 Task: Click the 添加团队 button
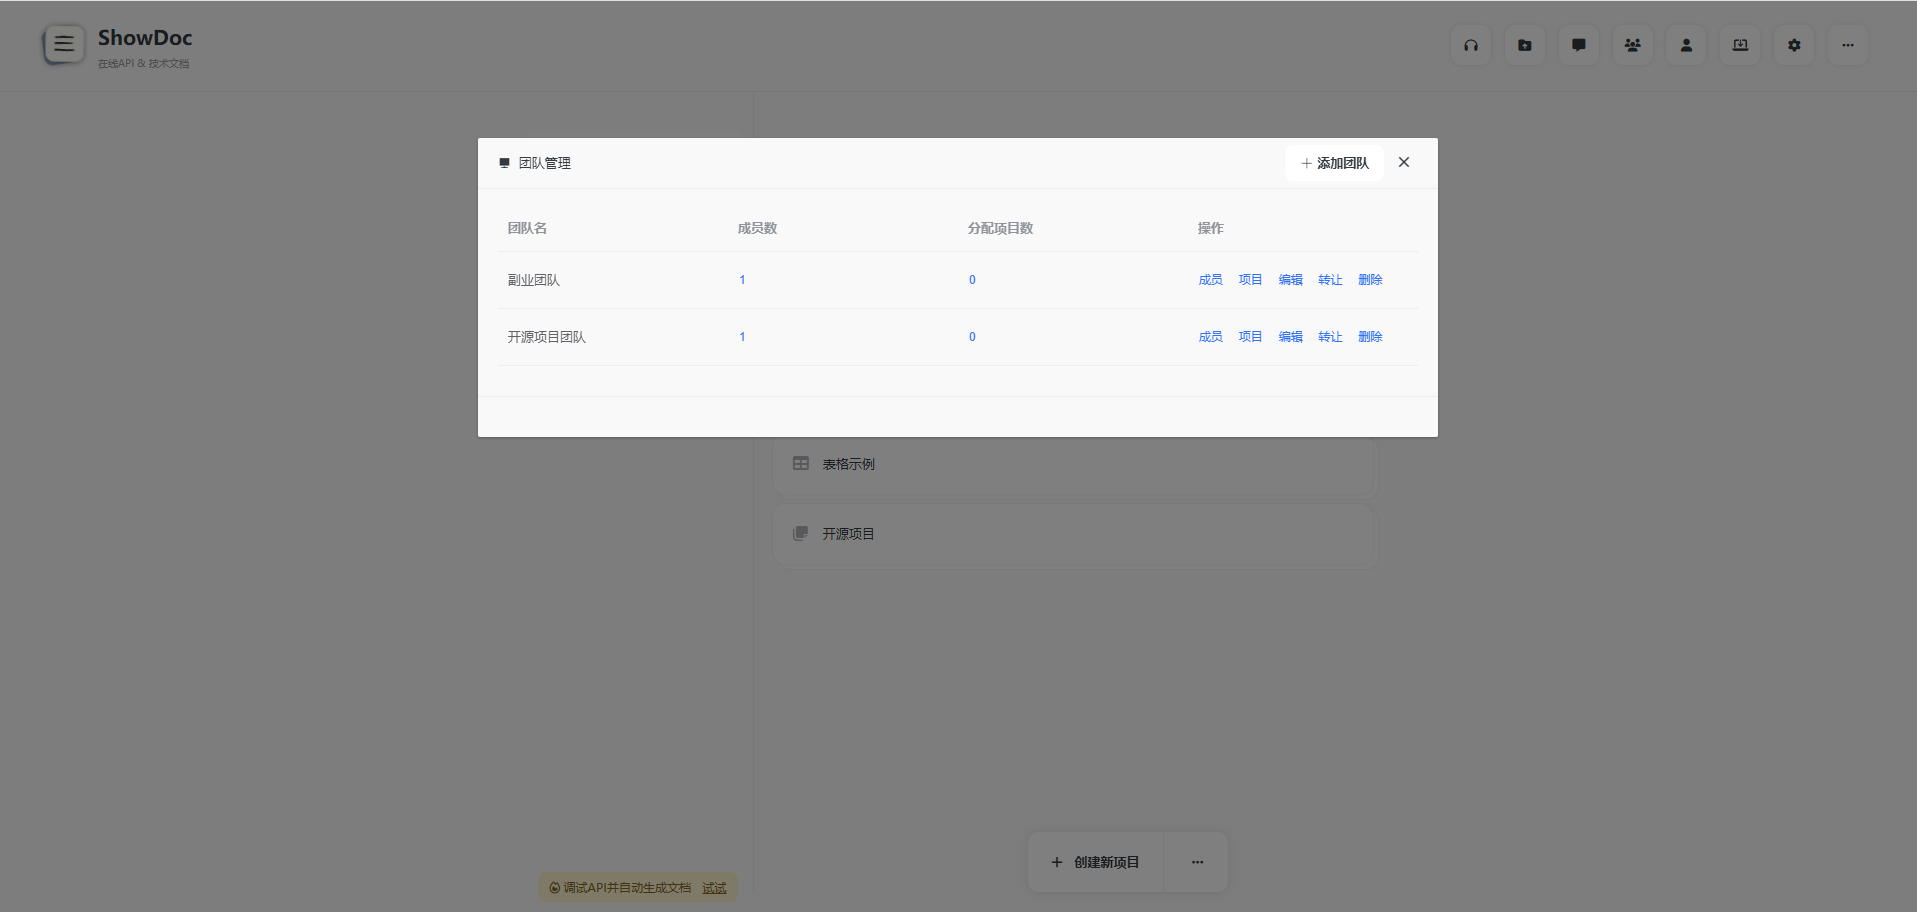point(1334,163)
